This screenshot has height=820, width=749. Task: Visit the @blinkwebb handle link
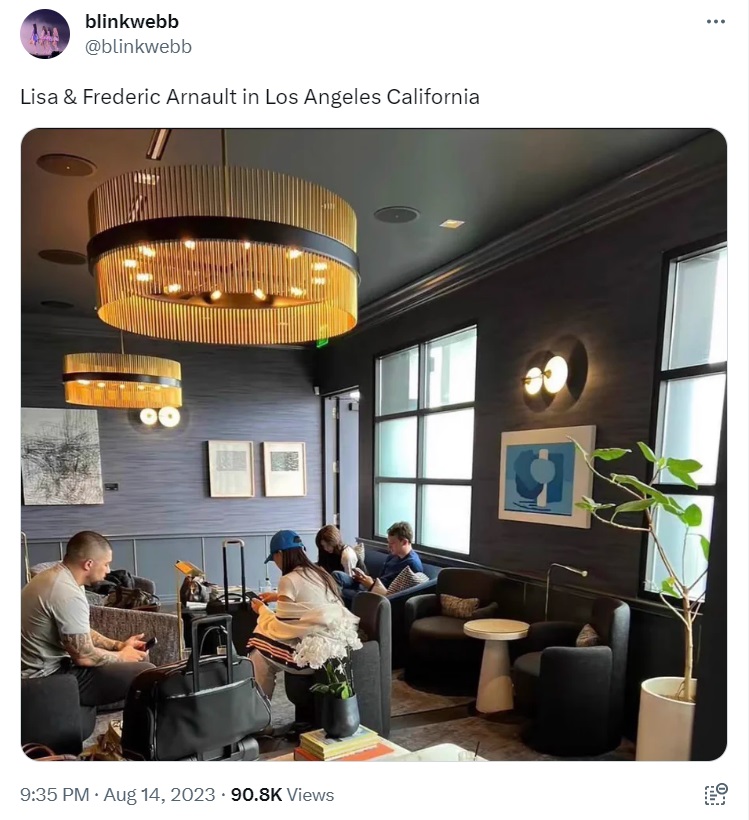[x=138, y=47]
